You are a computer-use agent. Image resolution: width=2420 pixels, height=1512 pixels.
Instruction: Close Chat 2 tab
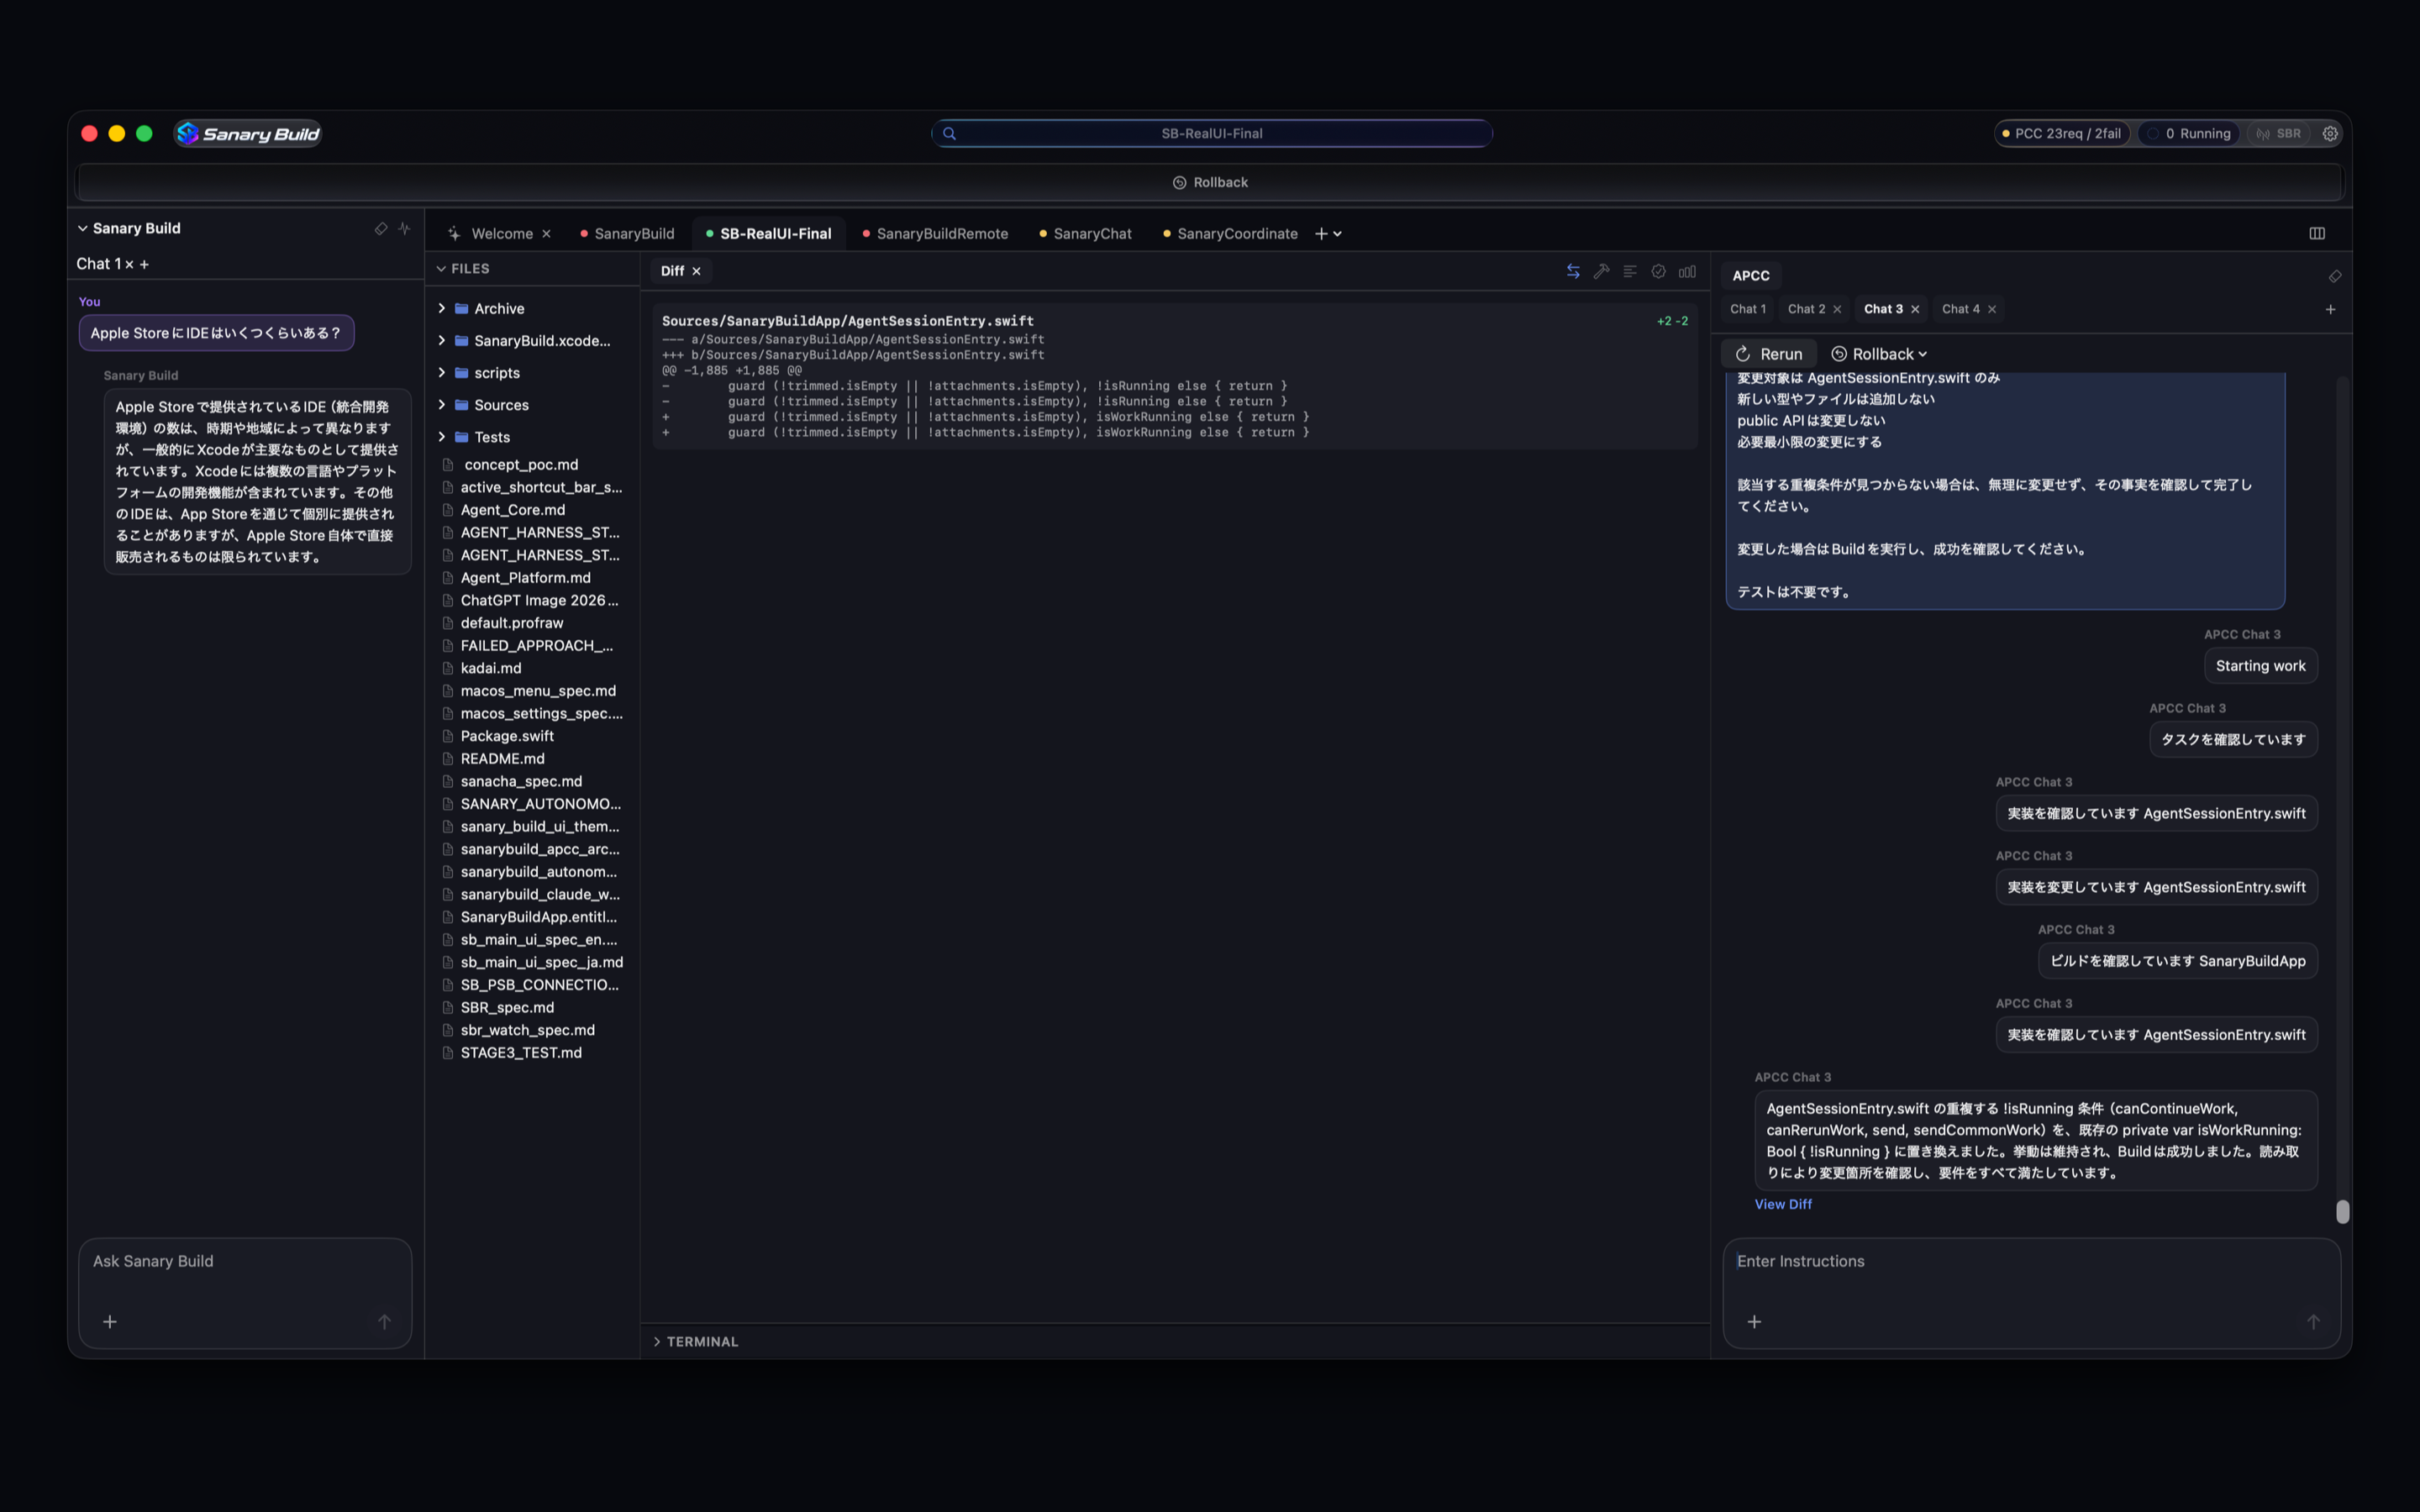1837,309
